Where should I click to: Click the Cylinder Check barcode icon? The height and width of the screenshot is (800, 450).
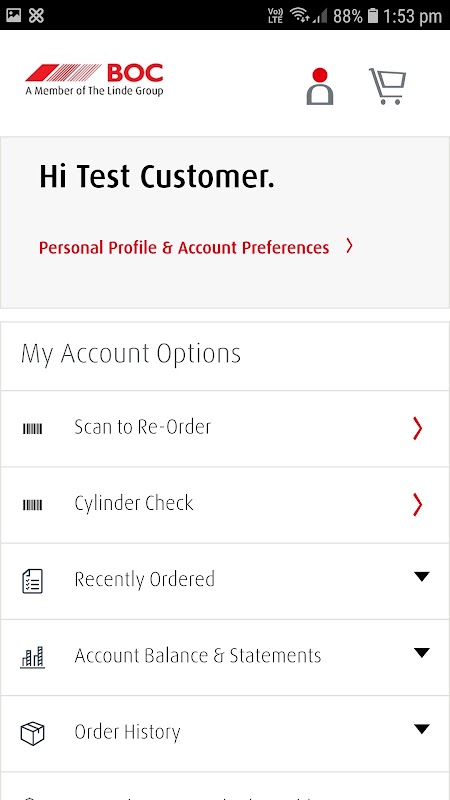point(33,505)
